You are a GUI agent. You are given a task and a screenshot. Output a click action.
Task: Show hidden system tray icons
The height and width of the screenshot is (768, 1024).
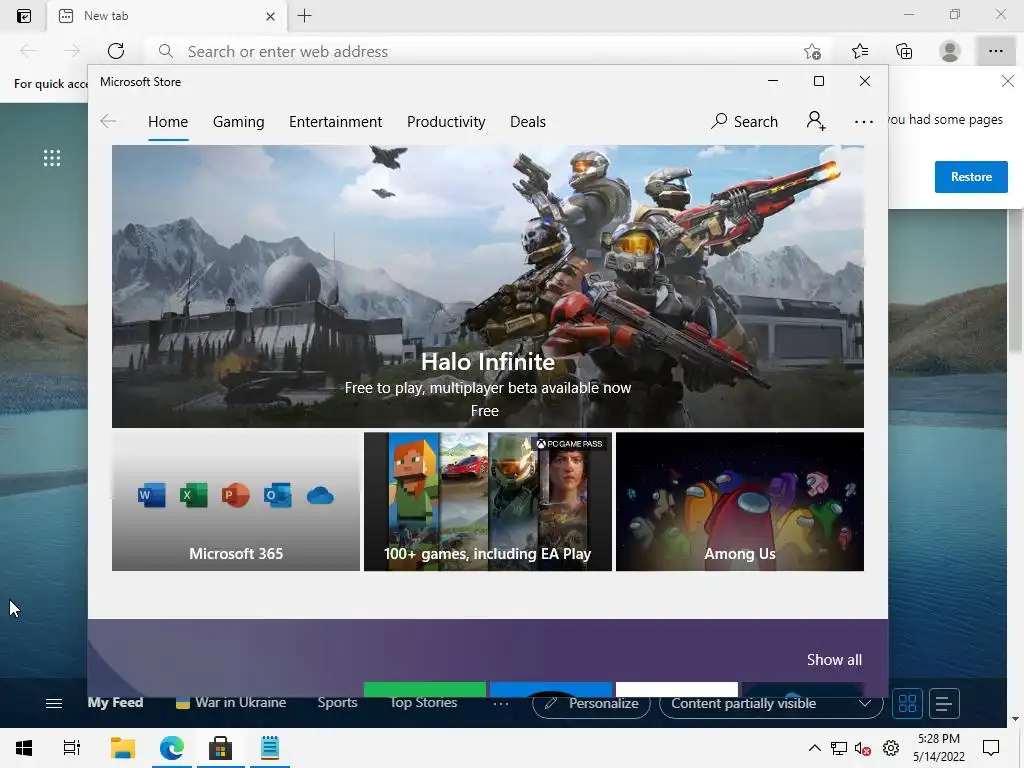814,748
